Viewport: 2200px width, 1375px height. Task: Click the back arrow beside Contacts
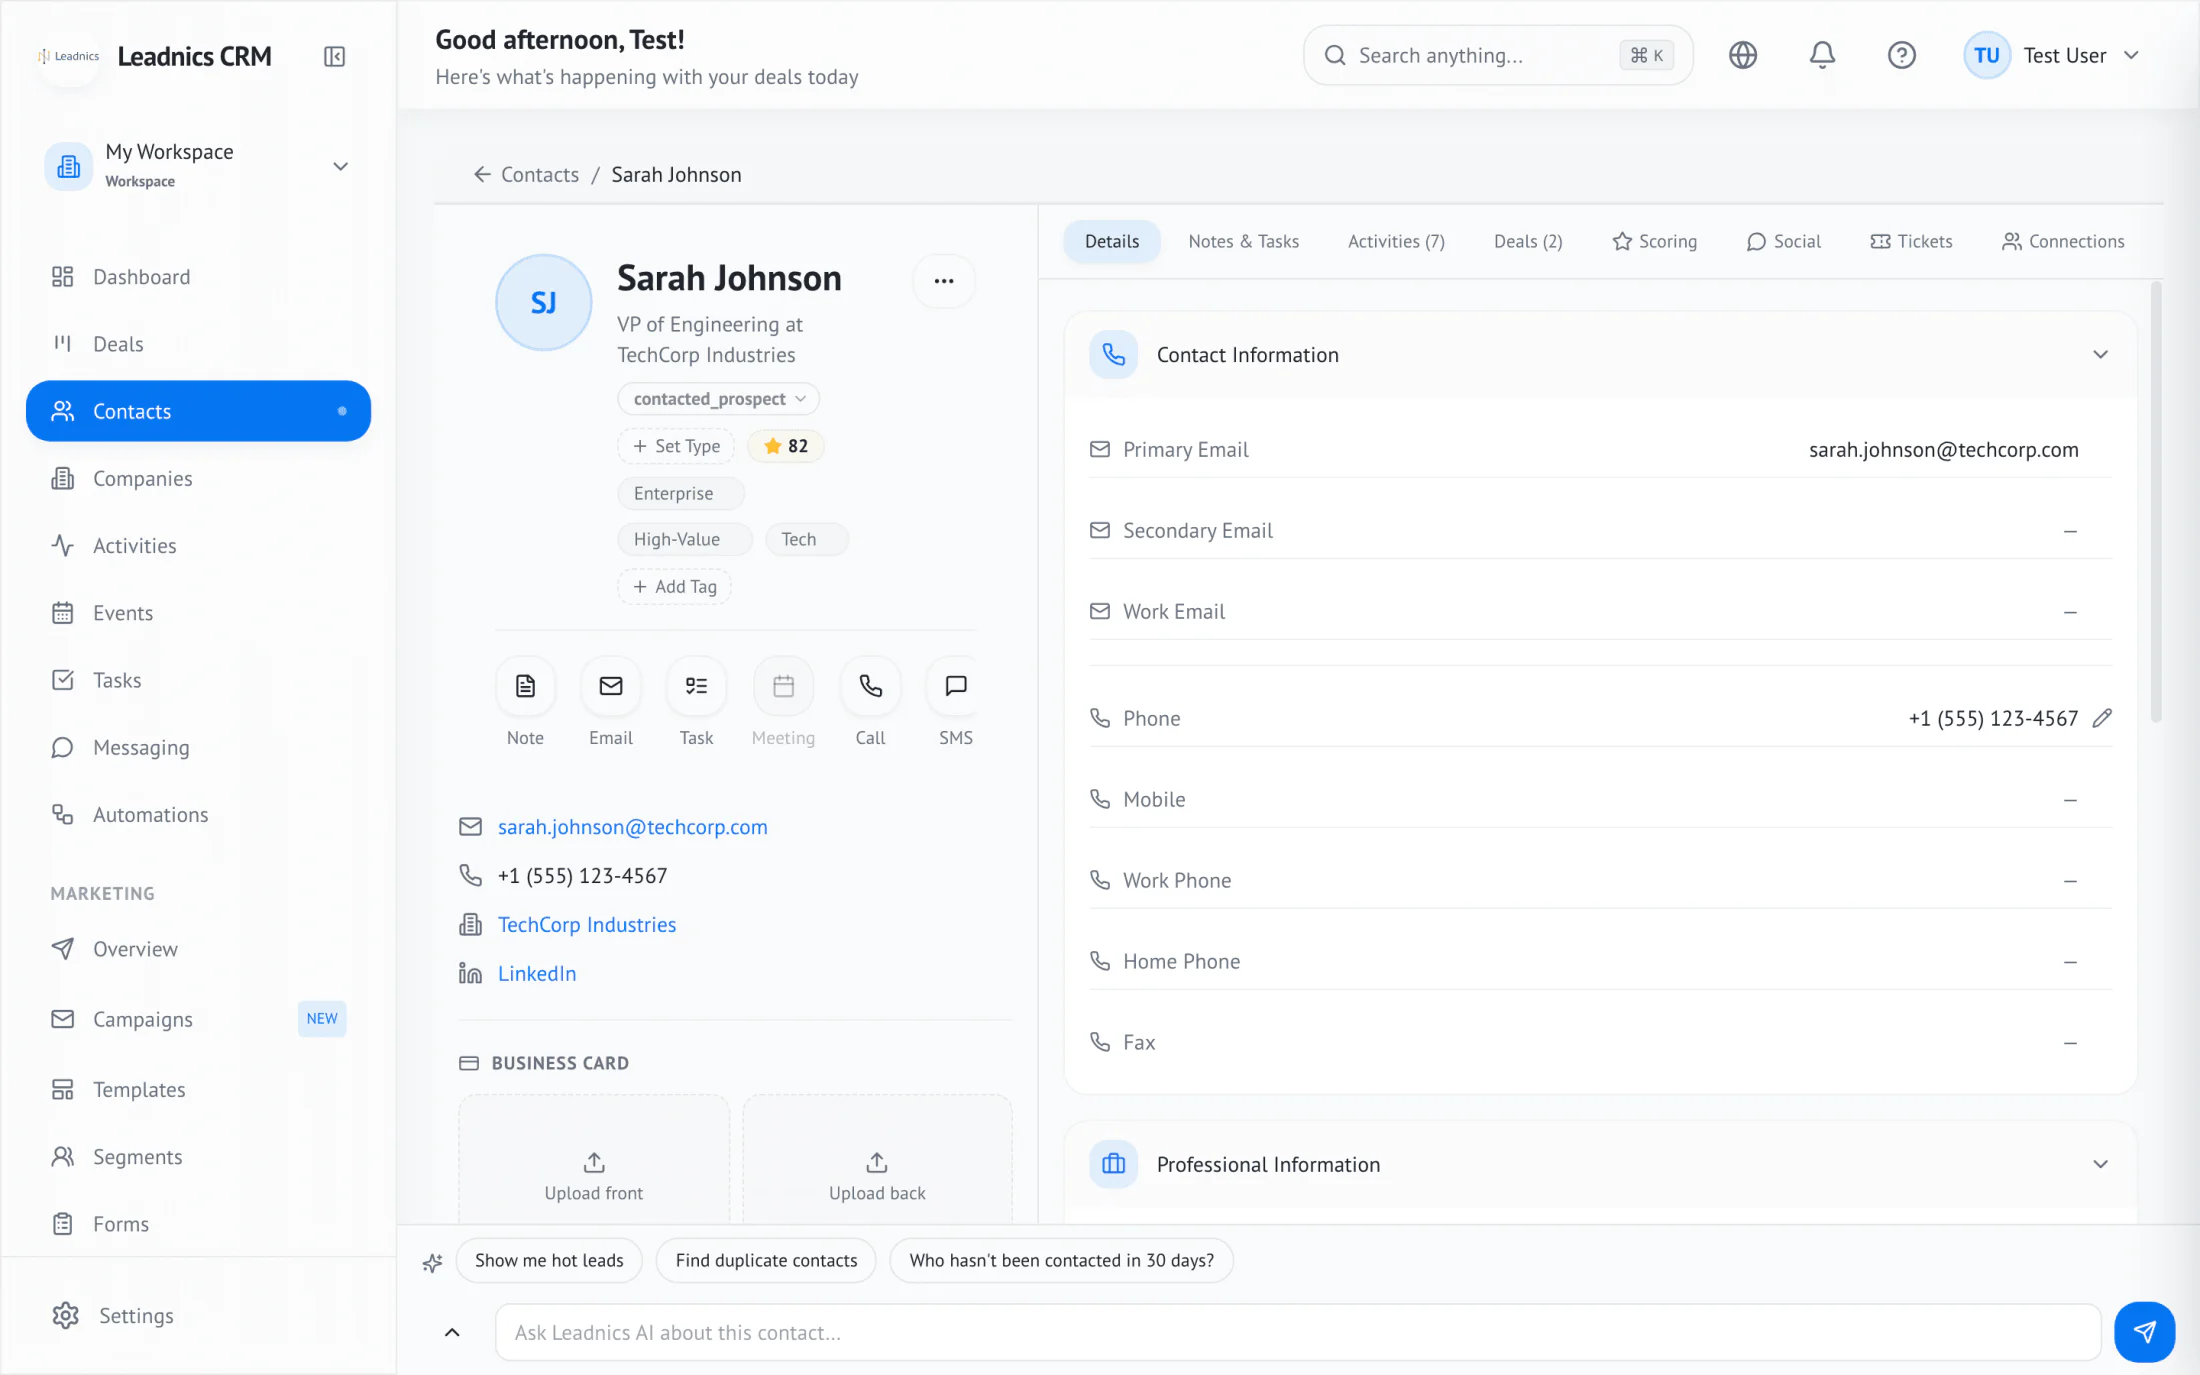(x=482, y=175)
